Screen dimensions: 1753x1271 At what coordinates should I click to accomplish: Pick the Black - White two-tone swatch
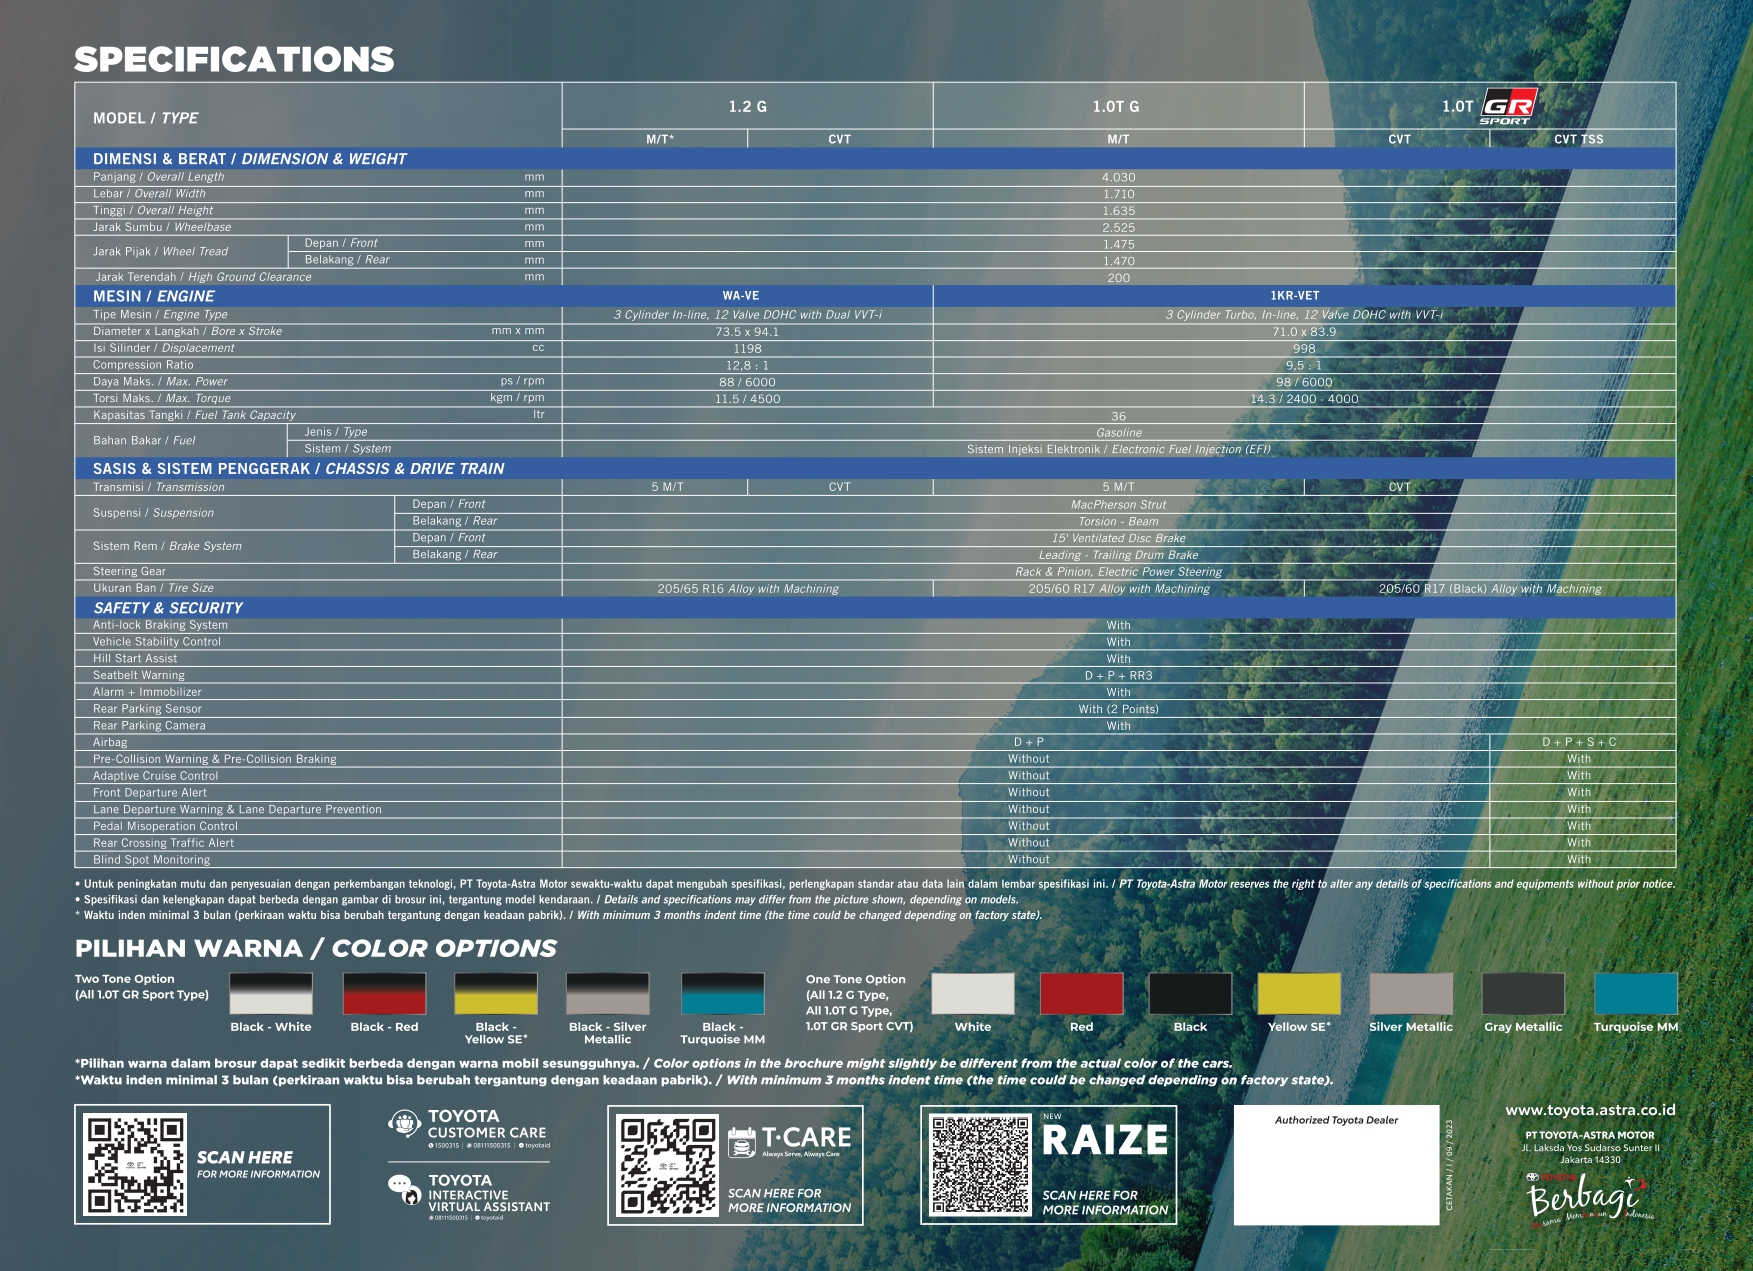pos(271,994)
